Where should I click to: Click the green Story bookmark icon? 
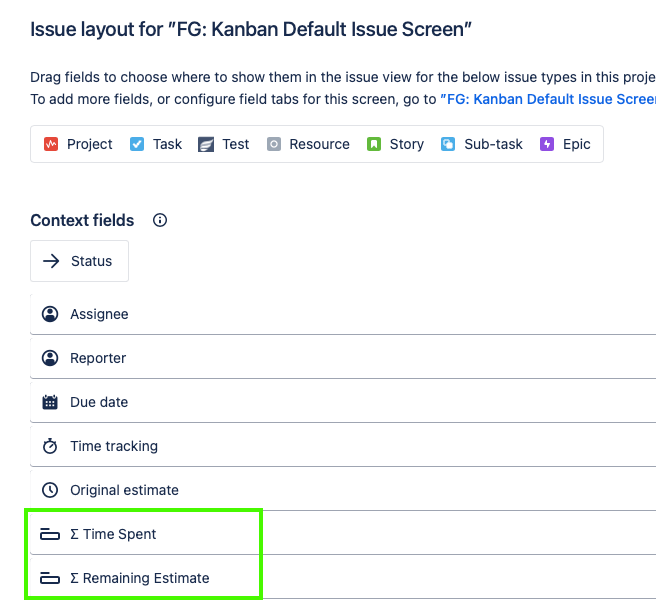374,144
